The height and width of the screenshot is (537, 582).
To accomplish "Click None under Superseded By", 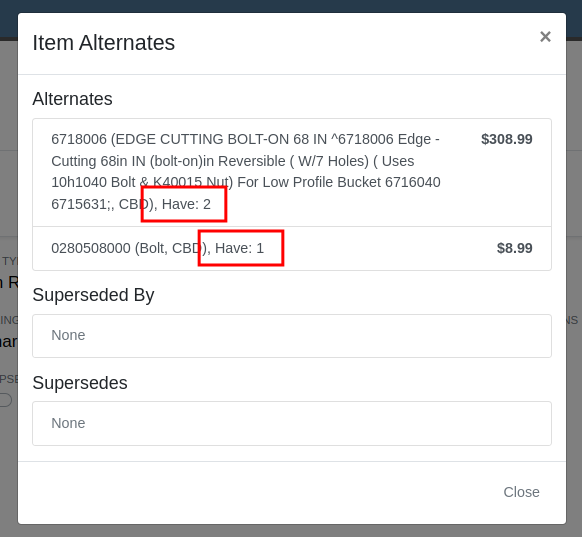I will click(x=68, y=335).
